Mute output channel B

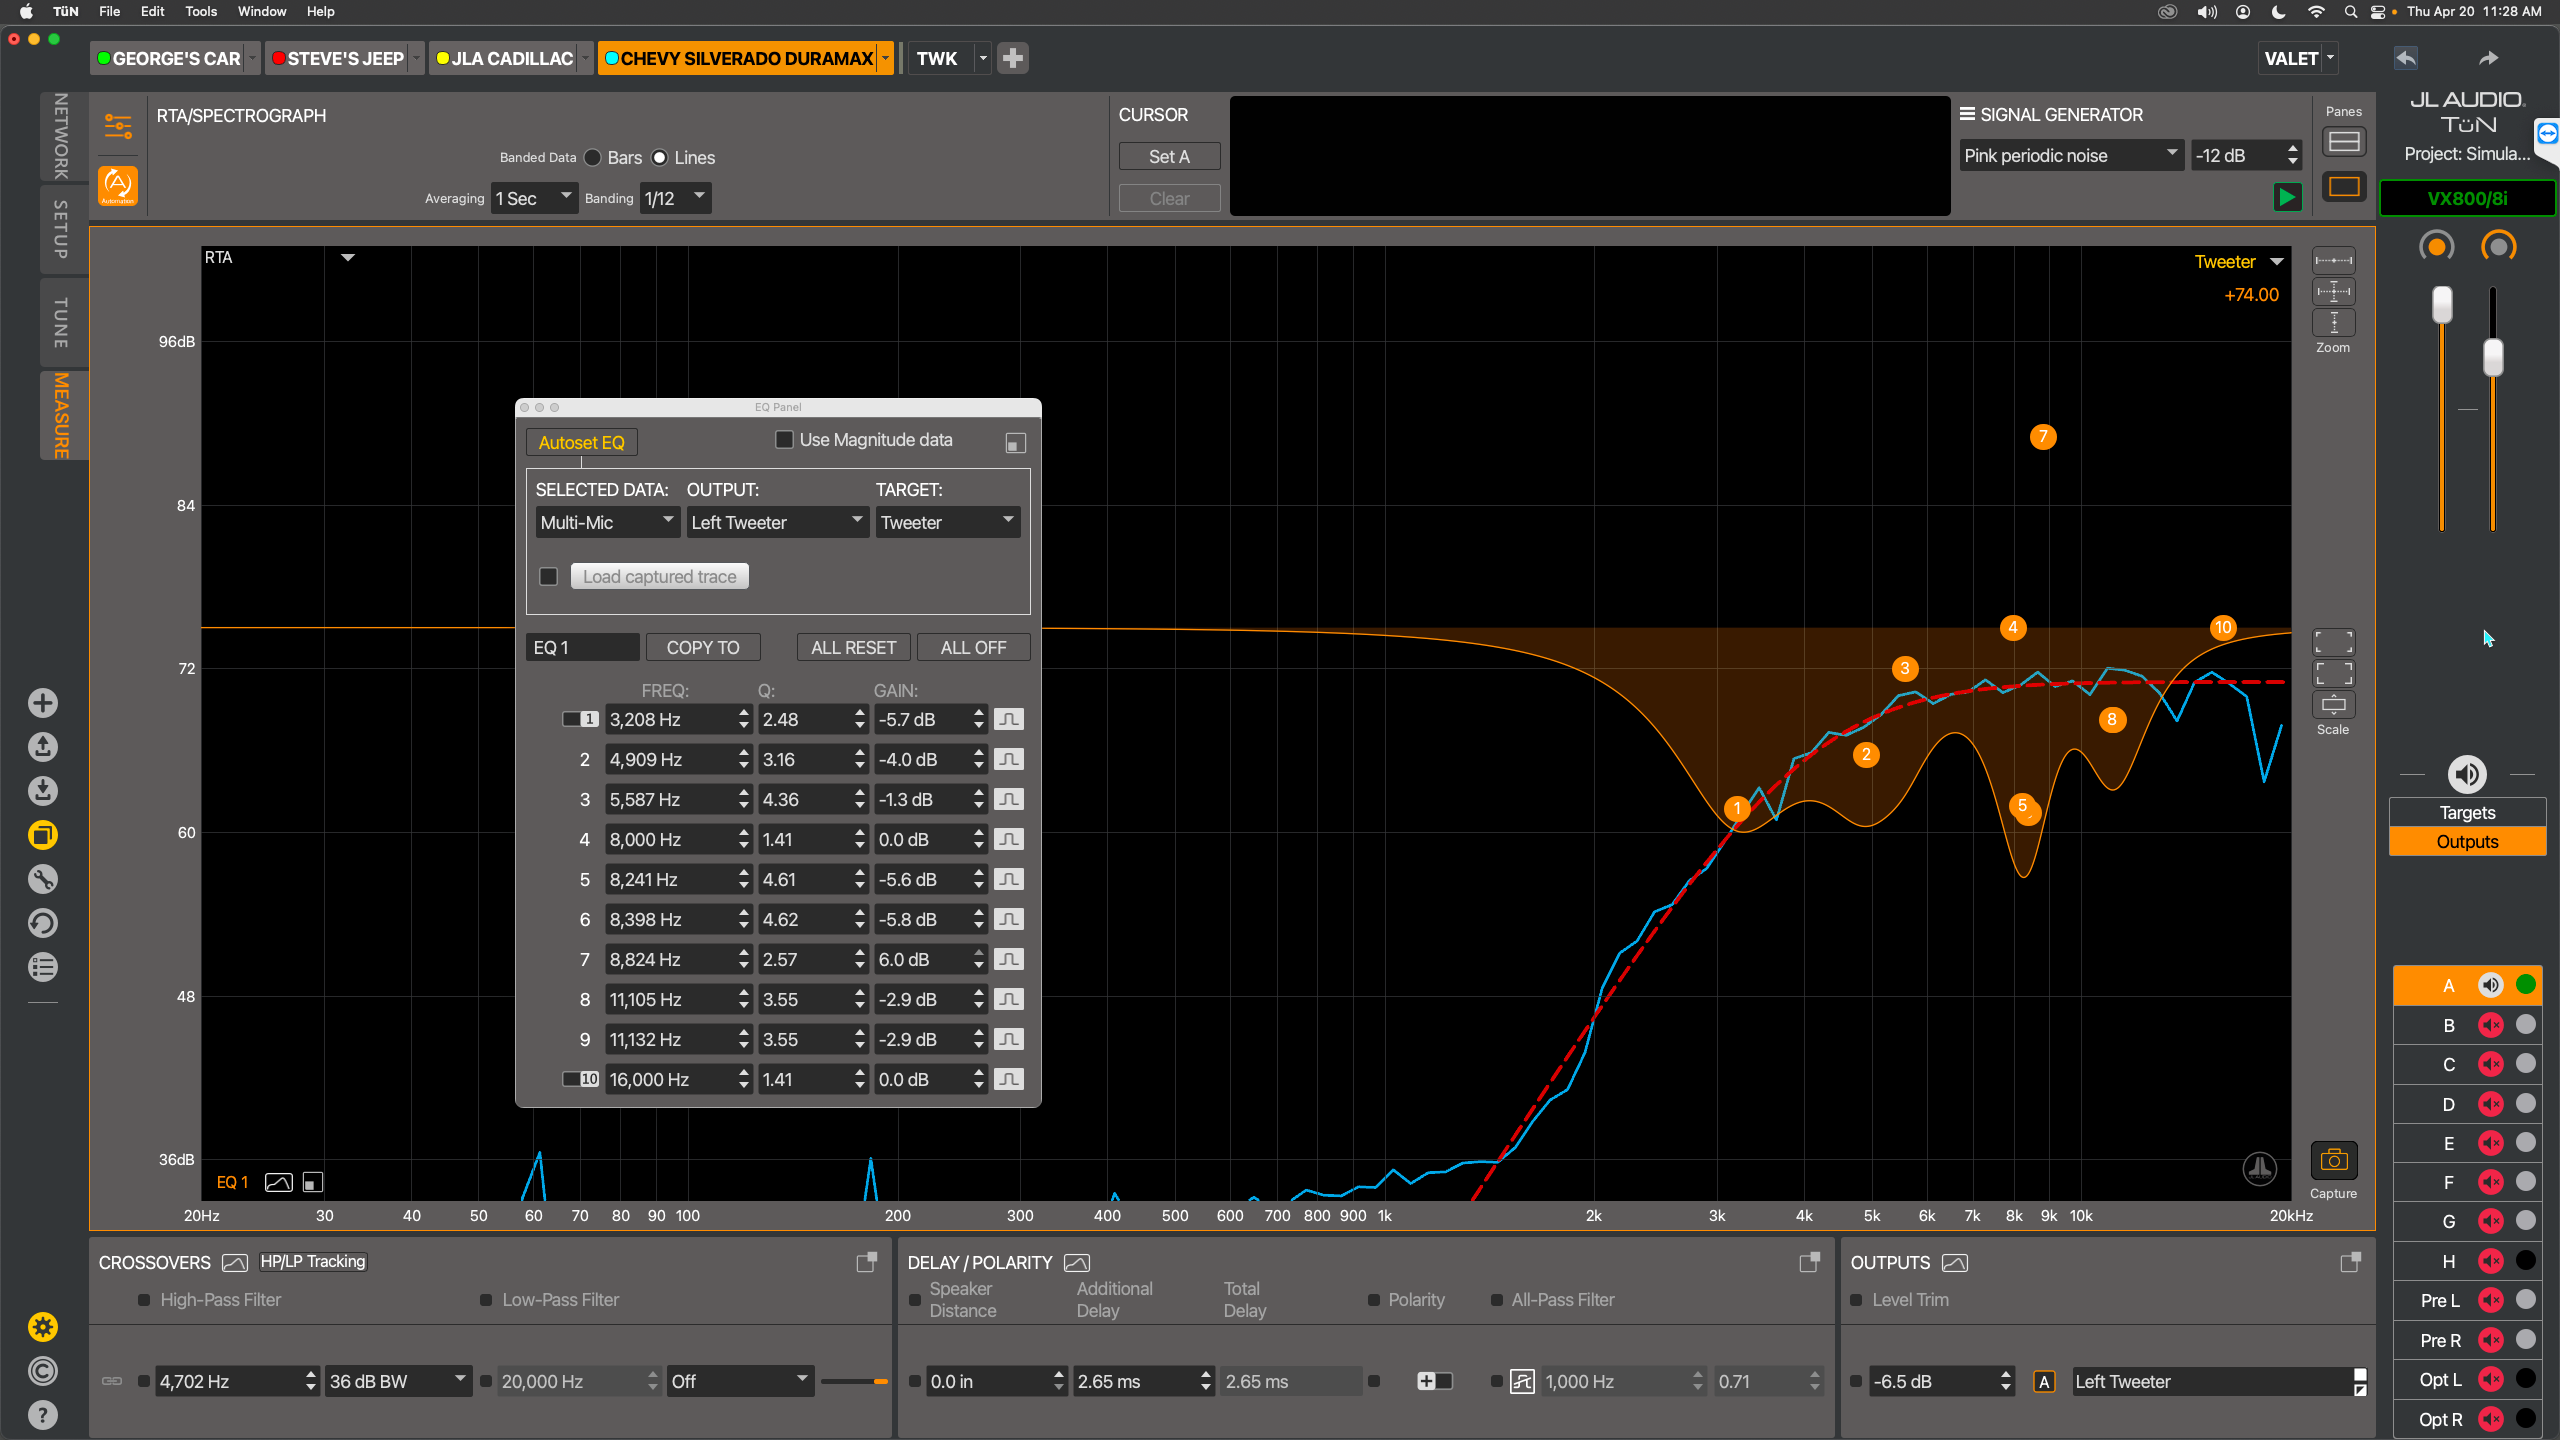point(2490,1025)
